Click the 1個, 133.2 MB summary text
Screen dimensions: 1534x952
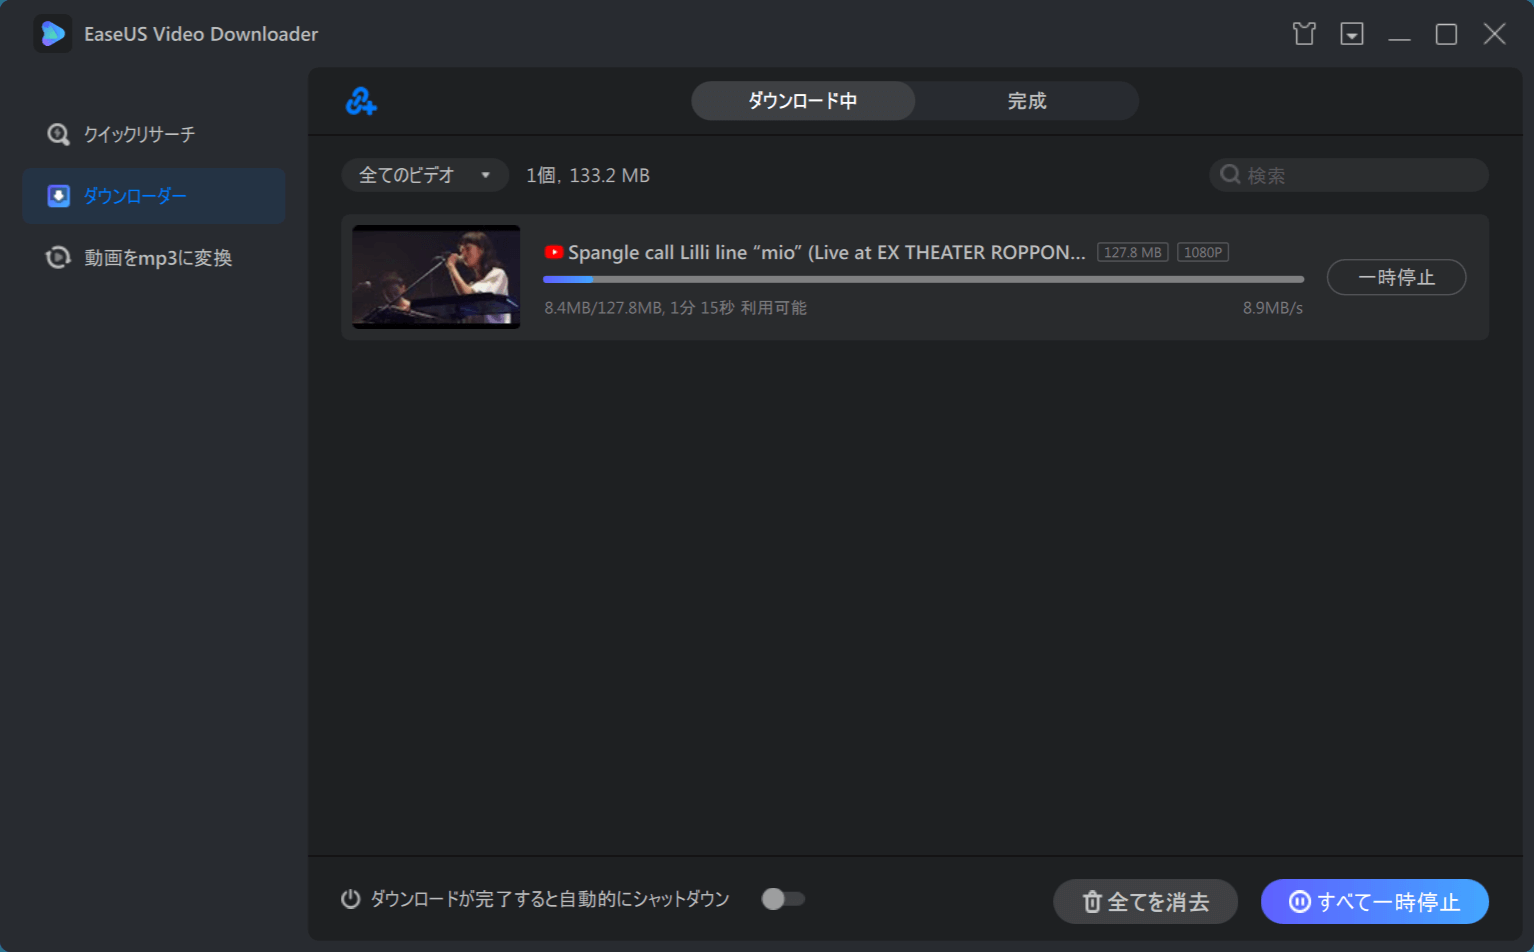click(588, 175)
